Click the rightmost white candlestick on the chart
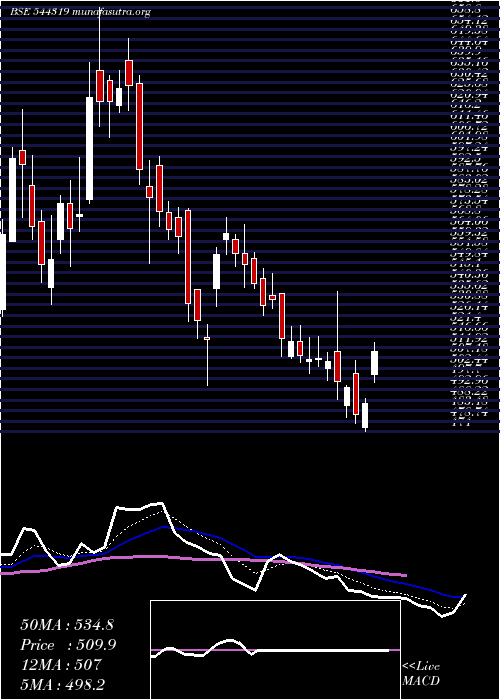500x700 pixels. pyautogui.click(x=374, y=362)
